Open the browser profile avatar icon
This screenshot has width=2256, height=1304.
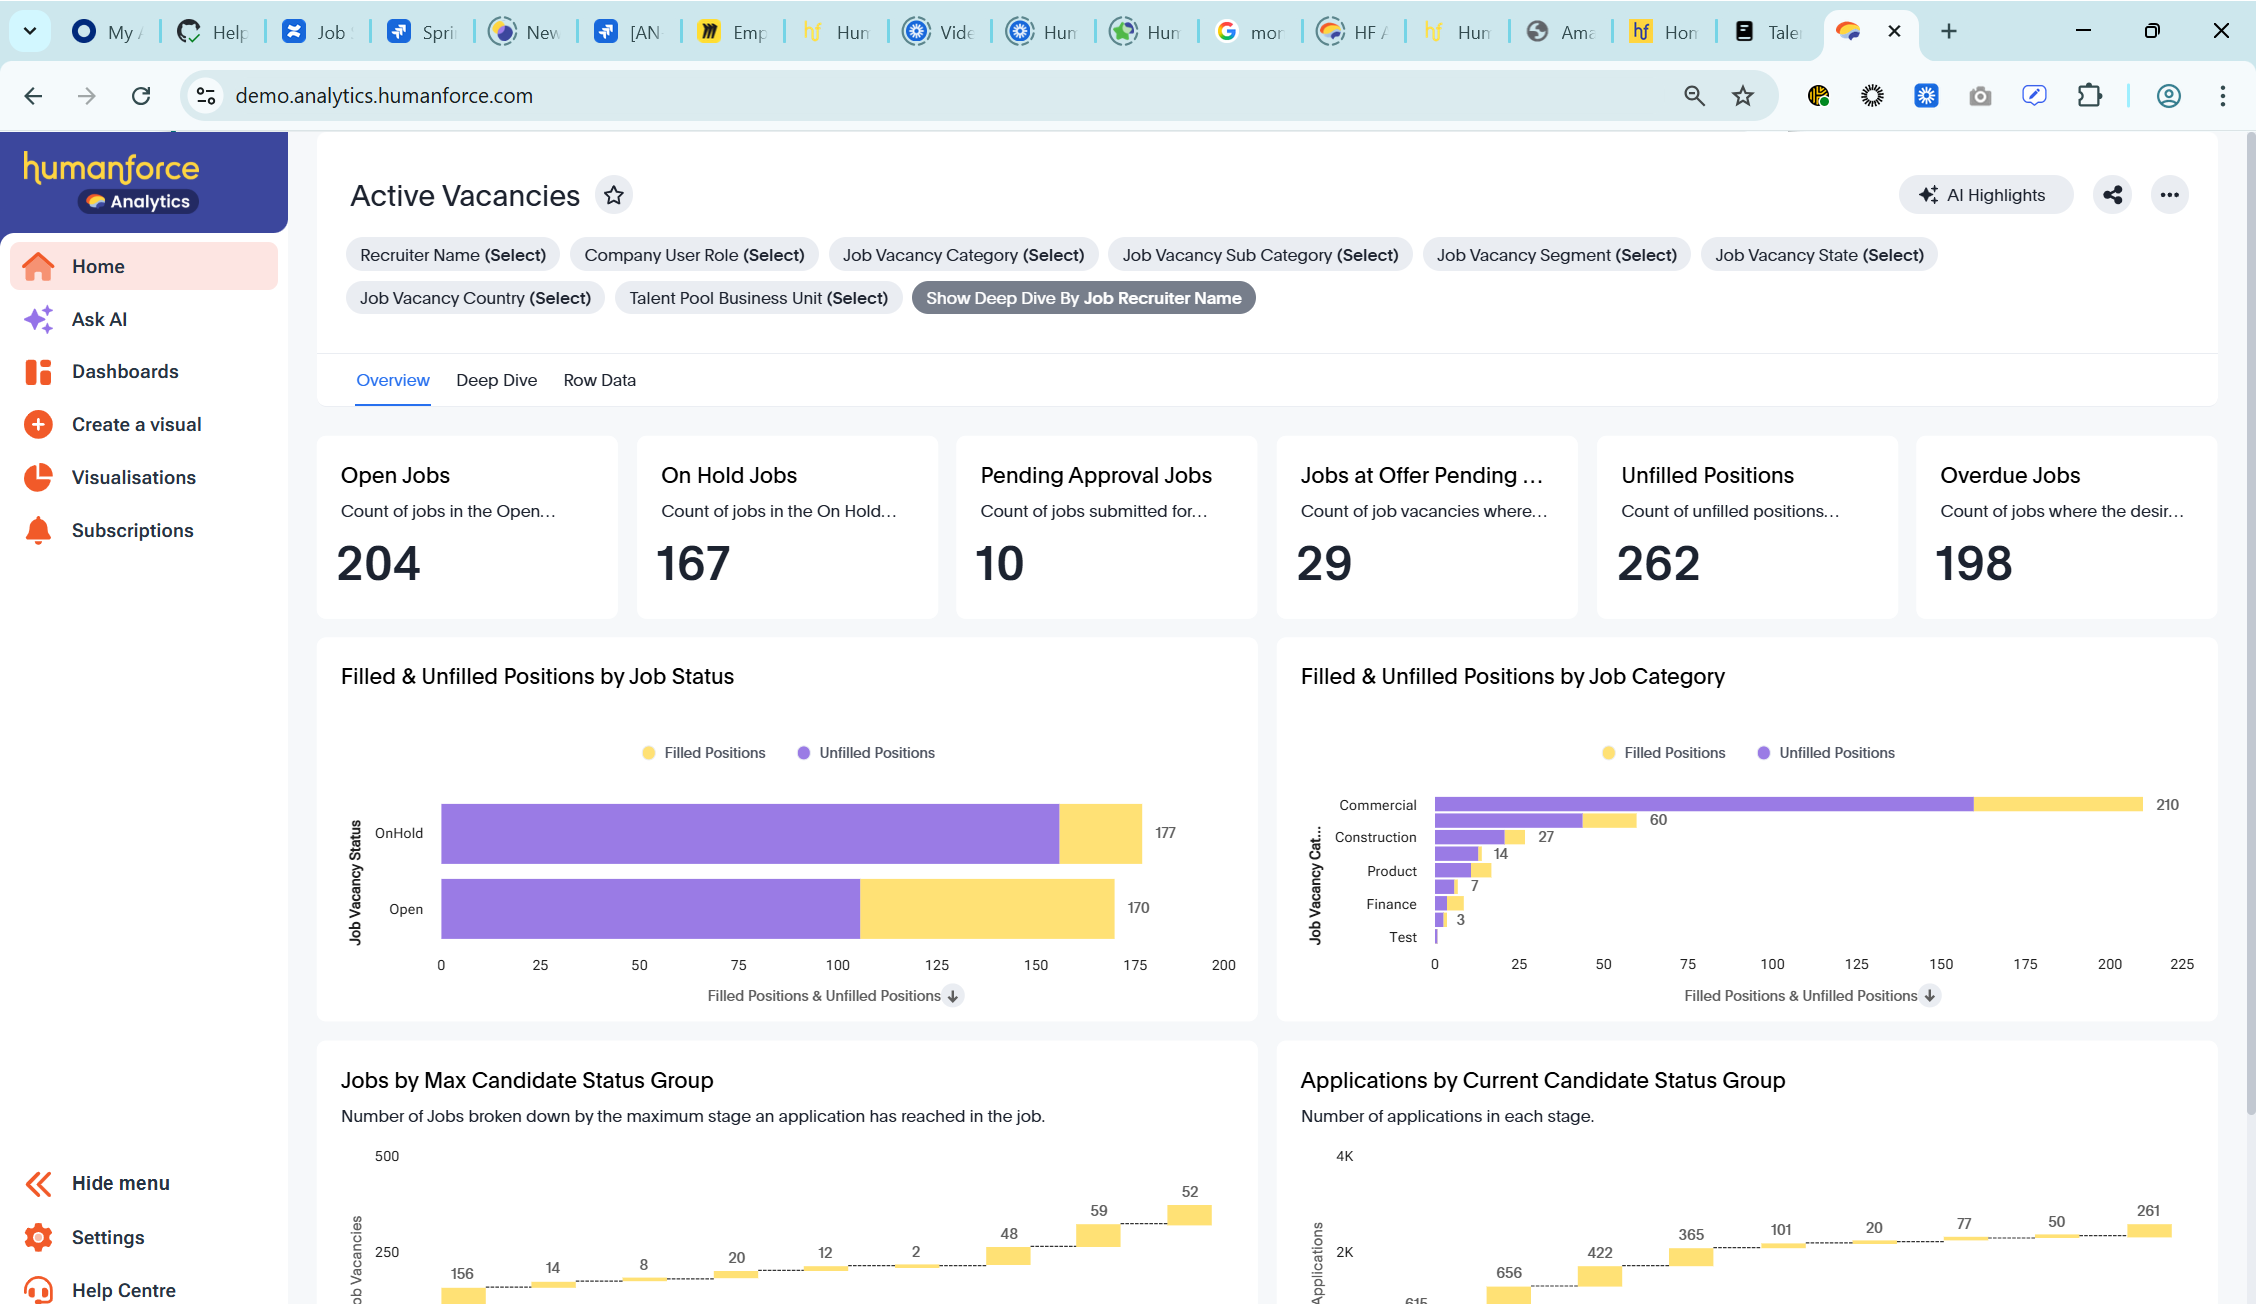click(2168, 96)
